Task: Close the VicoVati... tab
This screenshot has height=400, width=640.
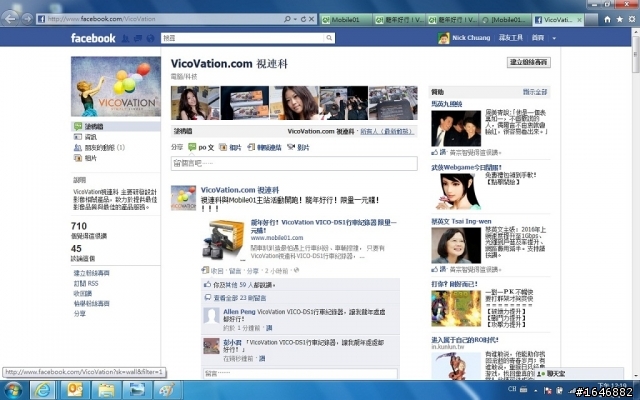Action: [x=579, y=19]
